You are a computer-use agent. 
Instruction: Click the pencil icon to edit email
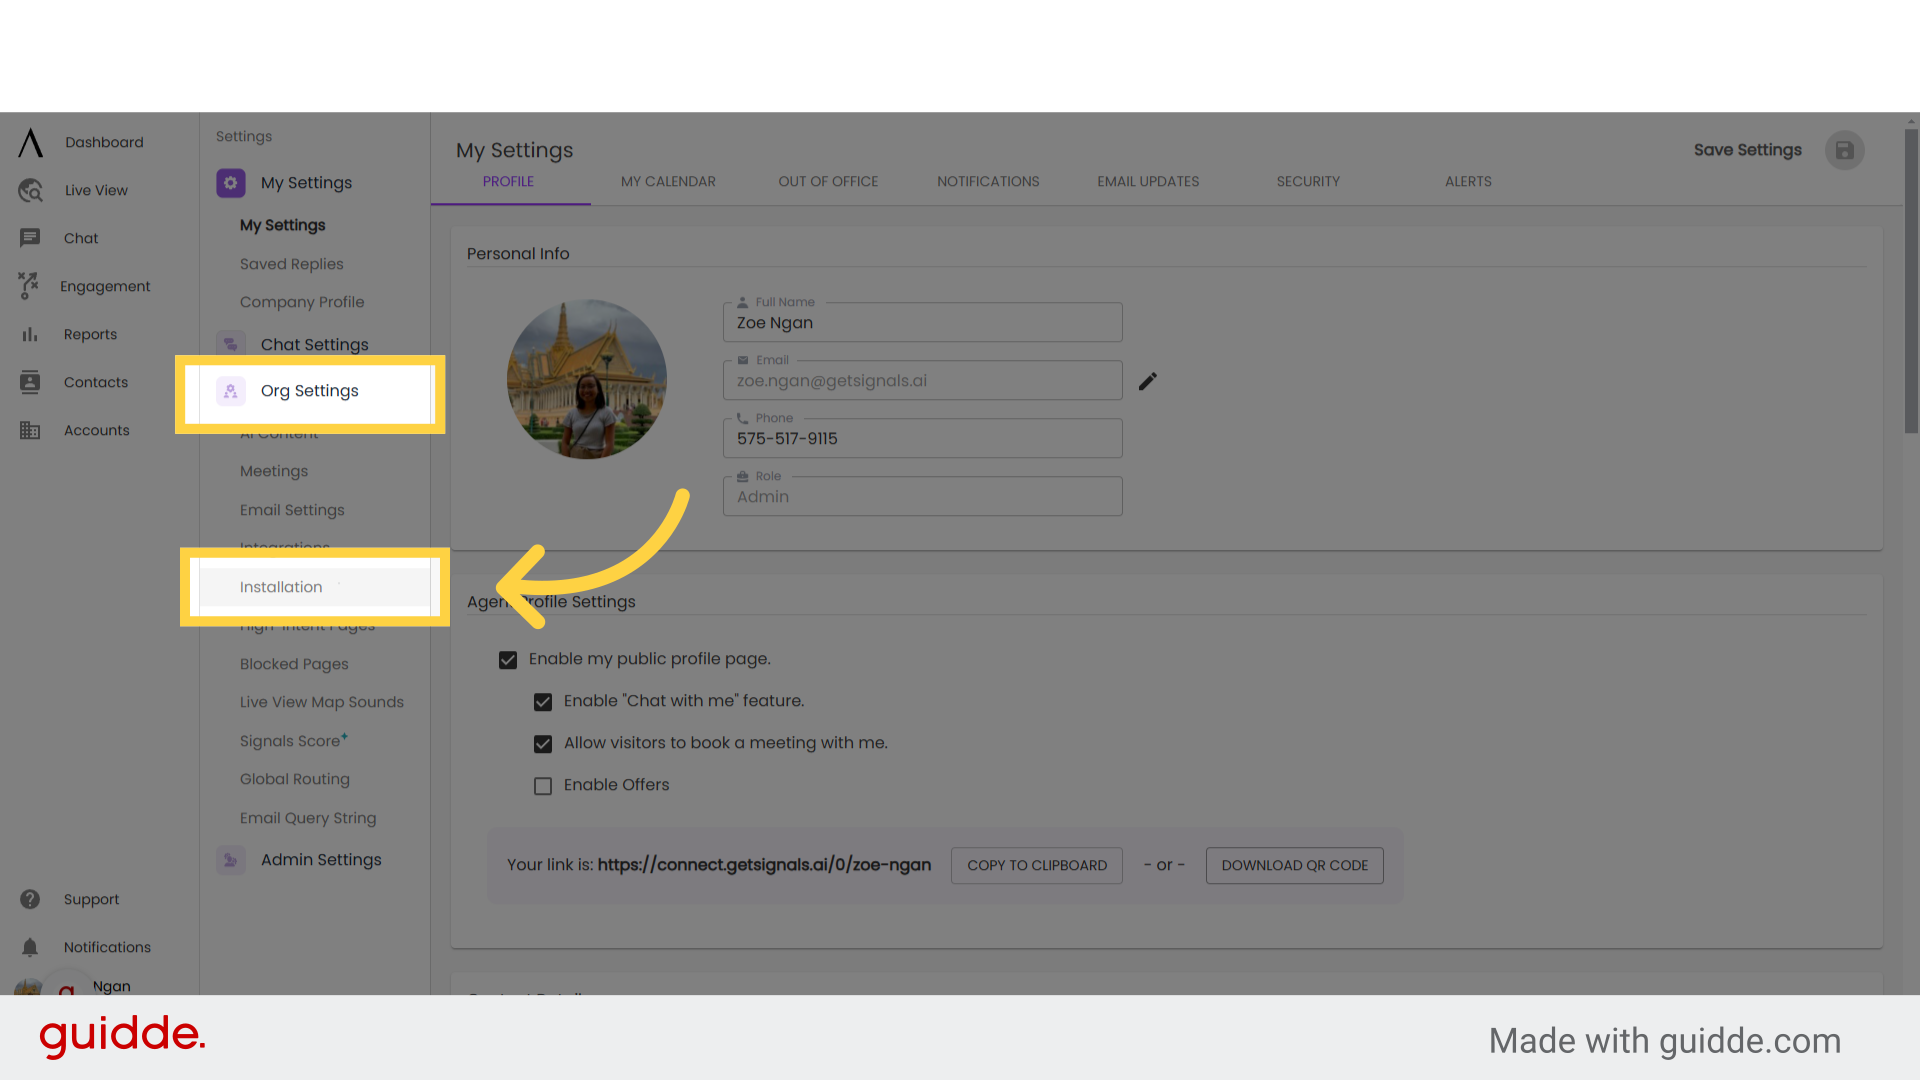click(x=1148, y=381)
